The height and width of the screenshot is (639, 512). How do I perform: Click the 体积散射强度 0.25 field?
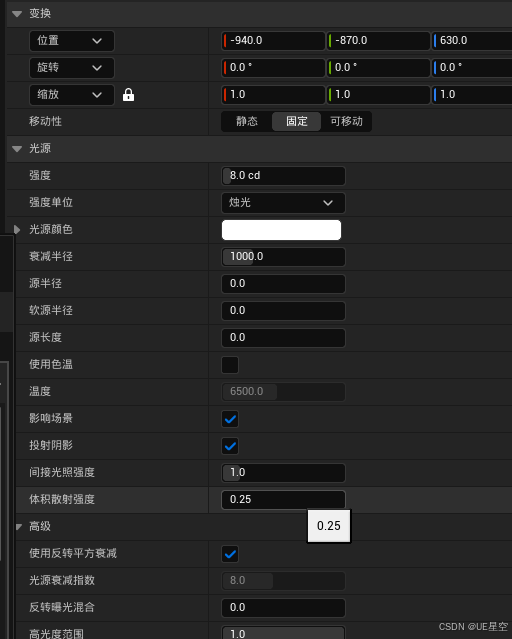[283, 500]
